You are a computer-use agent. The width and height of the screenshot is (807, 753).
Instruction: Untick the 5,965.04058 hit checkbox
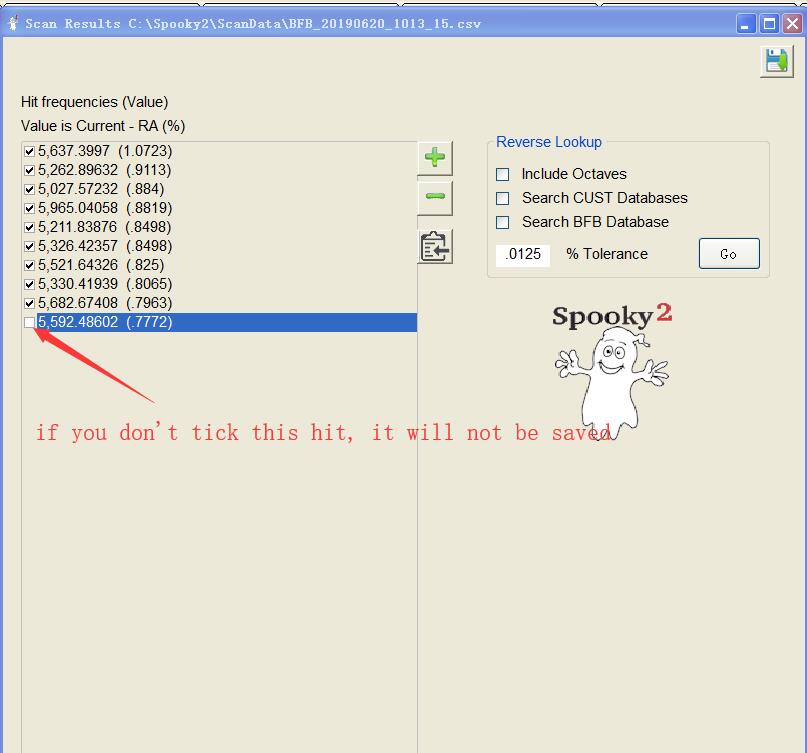click(29, 208)
